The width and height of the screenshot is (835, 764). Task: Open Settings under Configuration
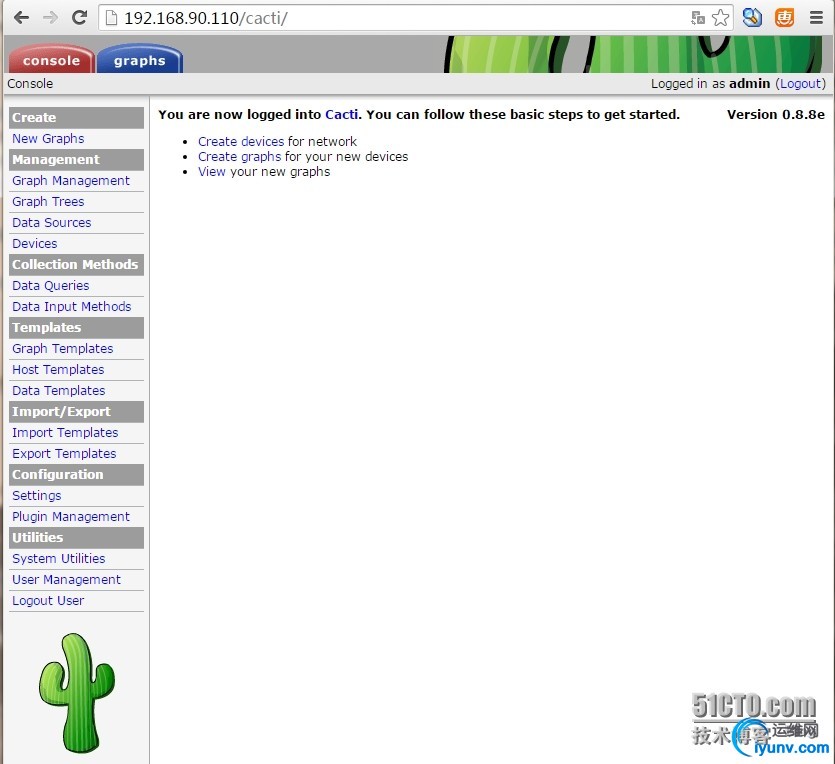tap(37, 495)
